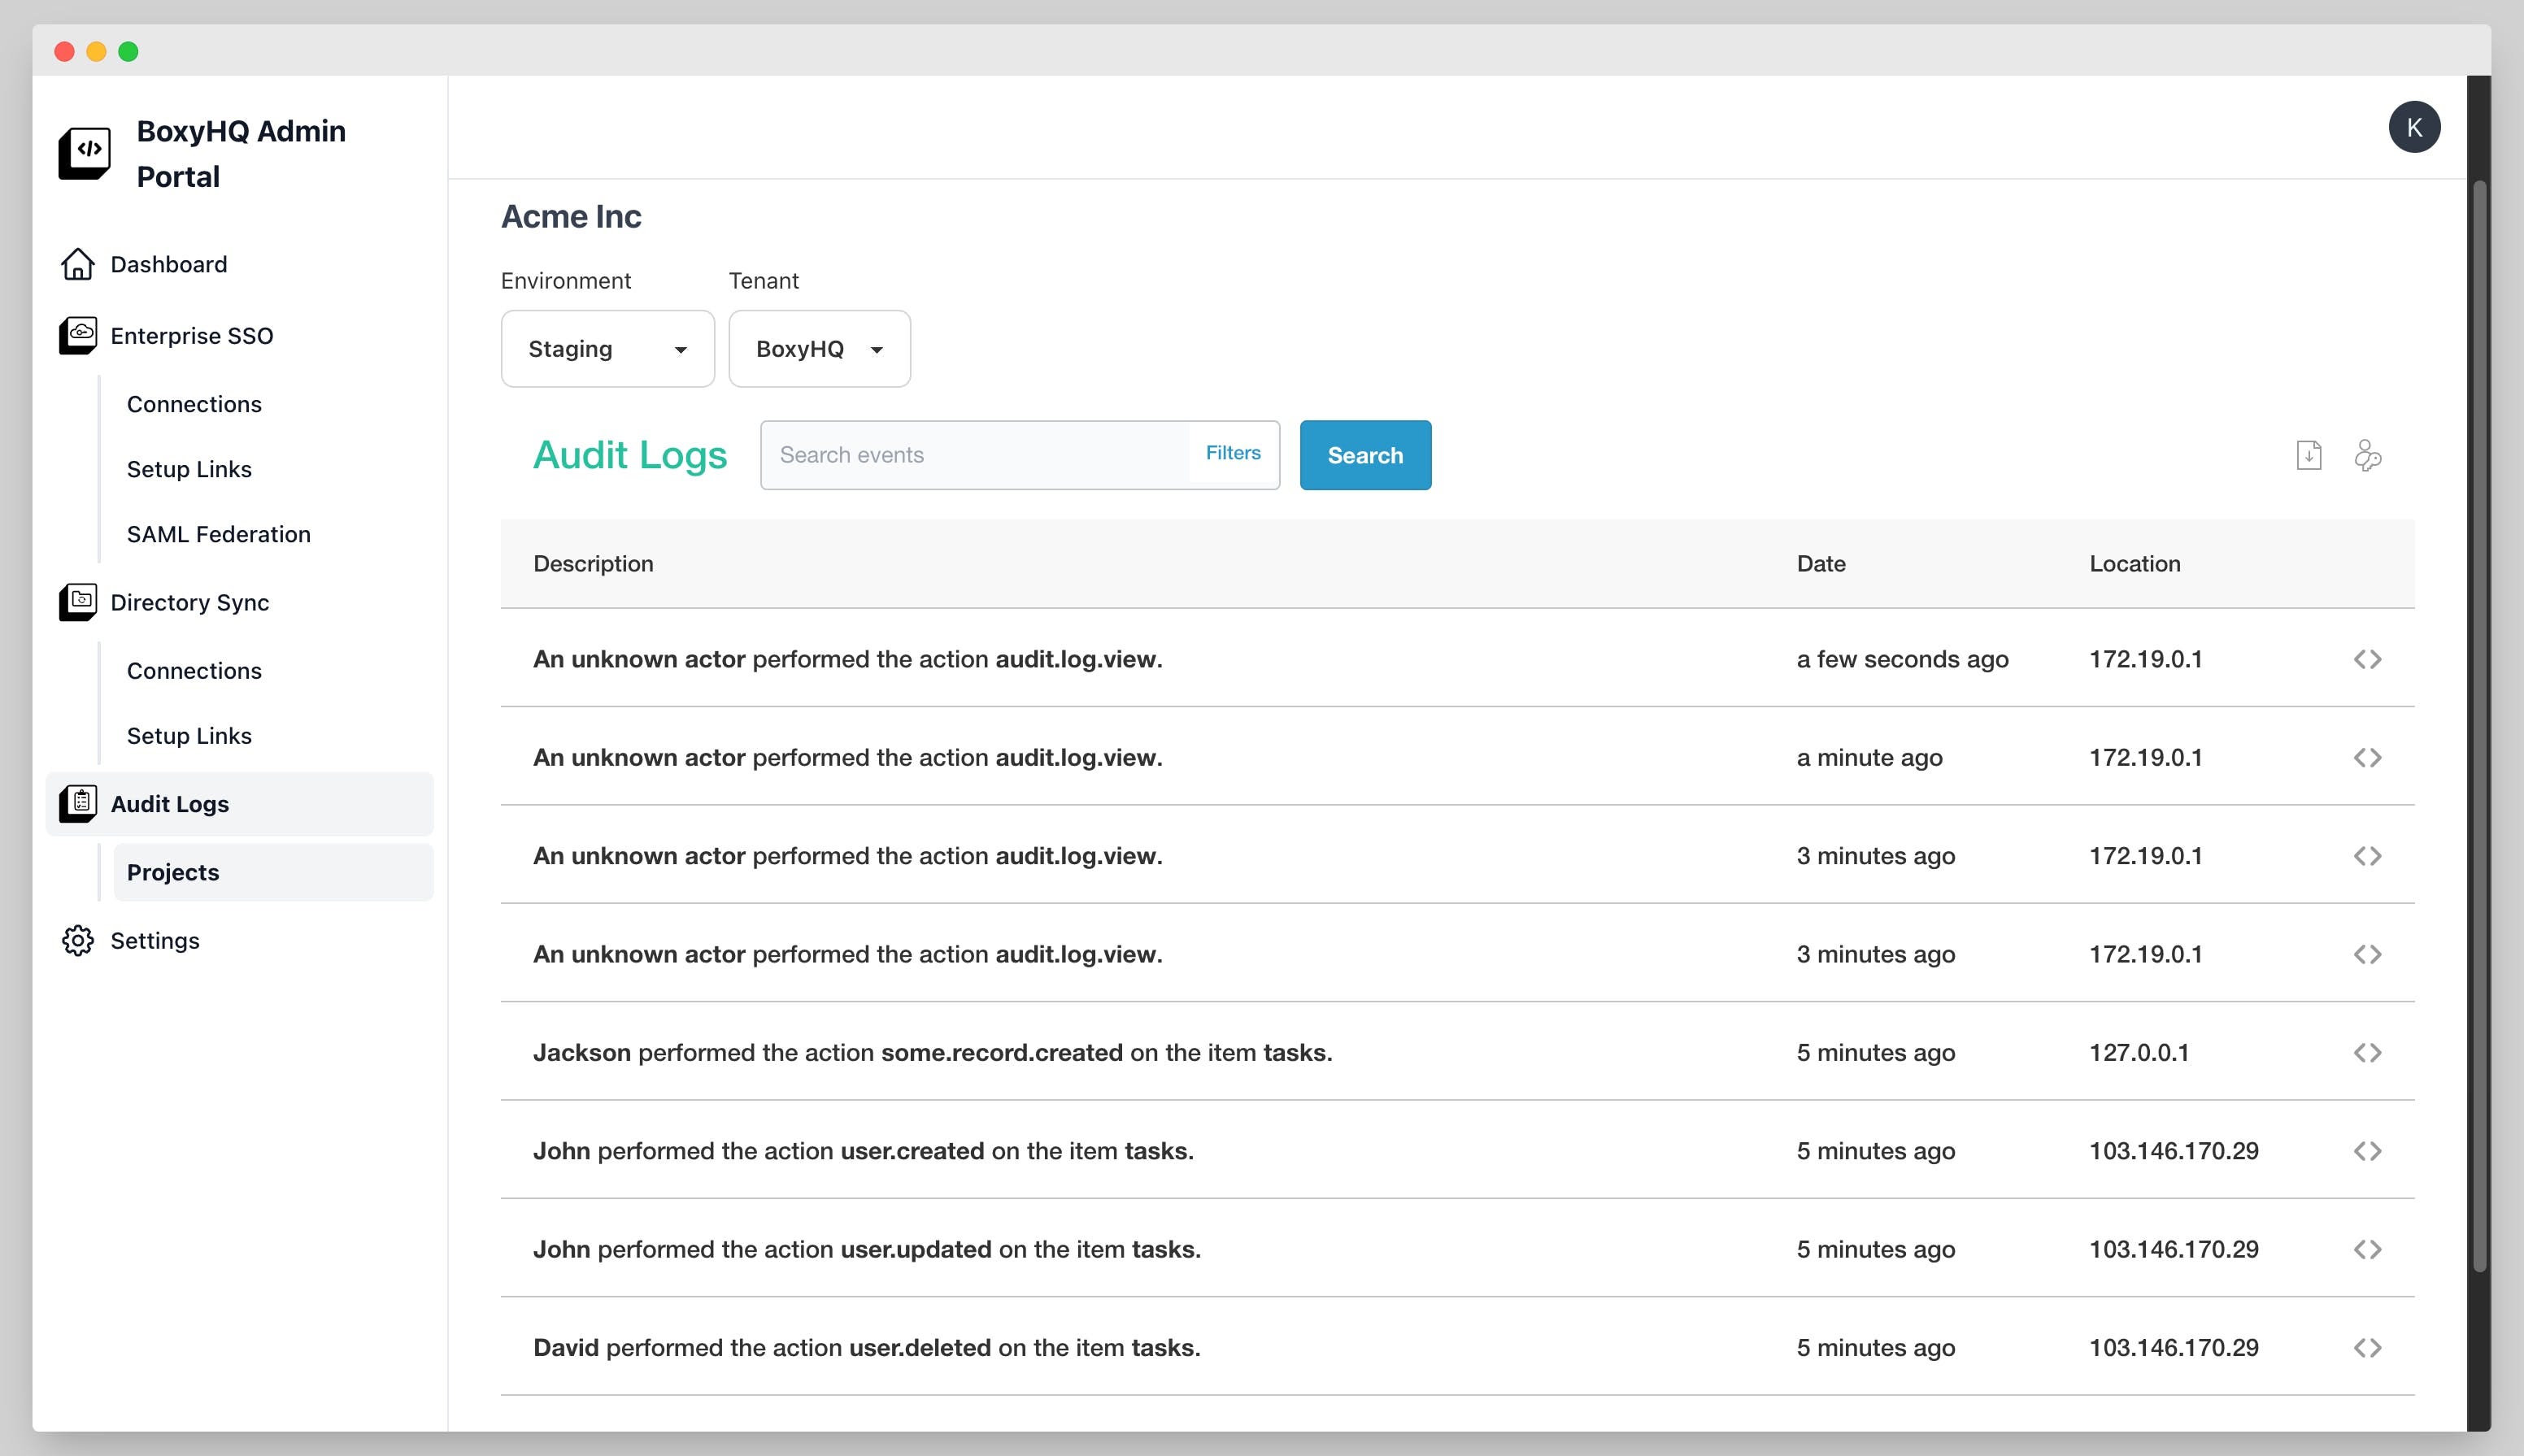This screenshot has height=1456, width=2524.
Task: Click the Enterprise SSO cloud icon
Action: (78, 335)
